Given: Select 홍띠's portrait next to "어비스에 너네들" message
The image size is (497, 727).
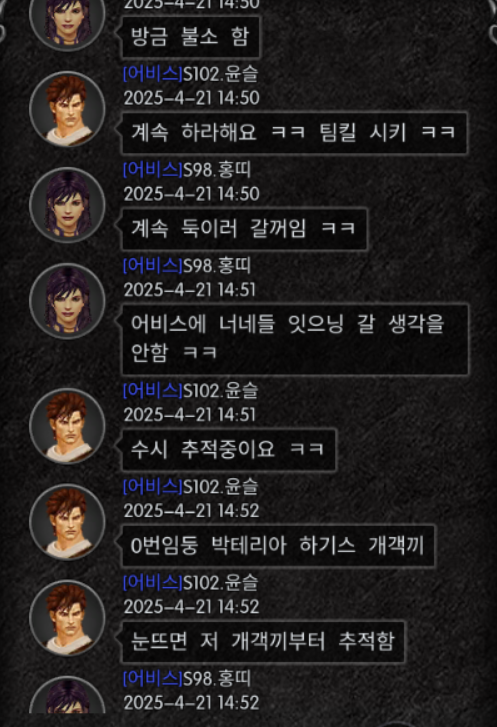Looking at the screenshot, I should (67, 301).
